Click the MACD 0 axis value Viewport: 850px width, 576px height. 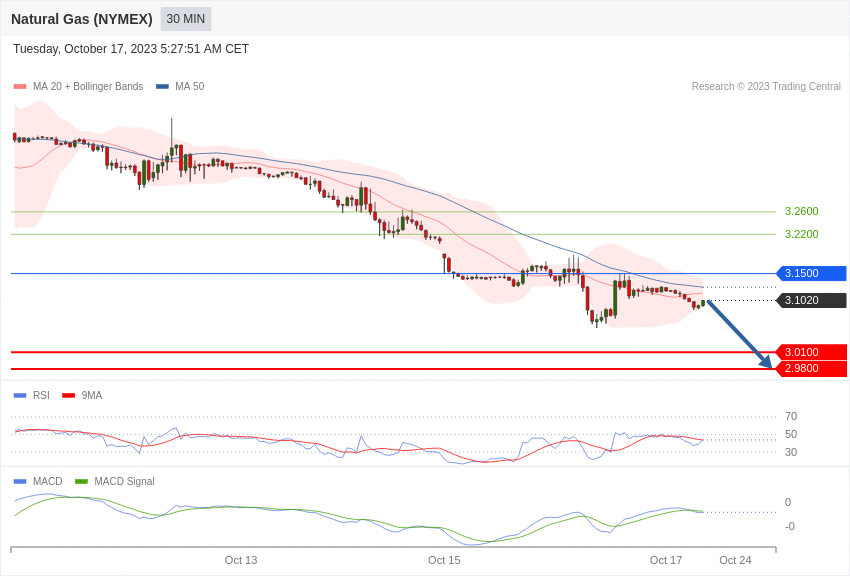pos(788,502)
